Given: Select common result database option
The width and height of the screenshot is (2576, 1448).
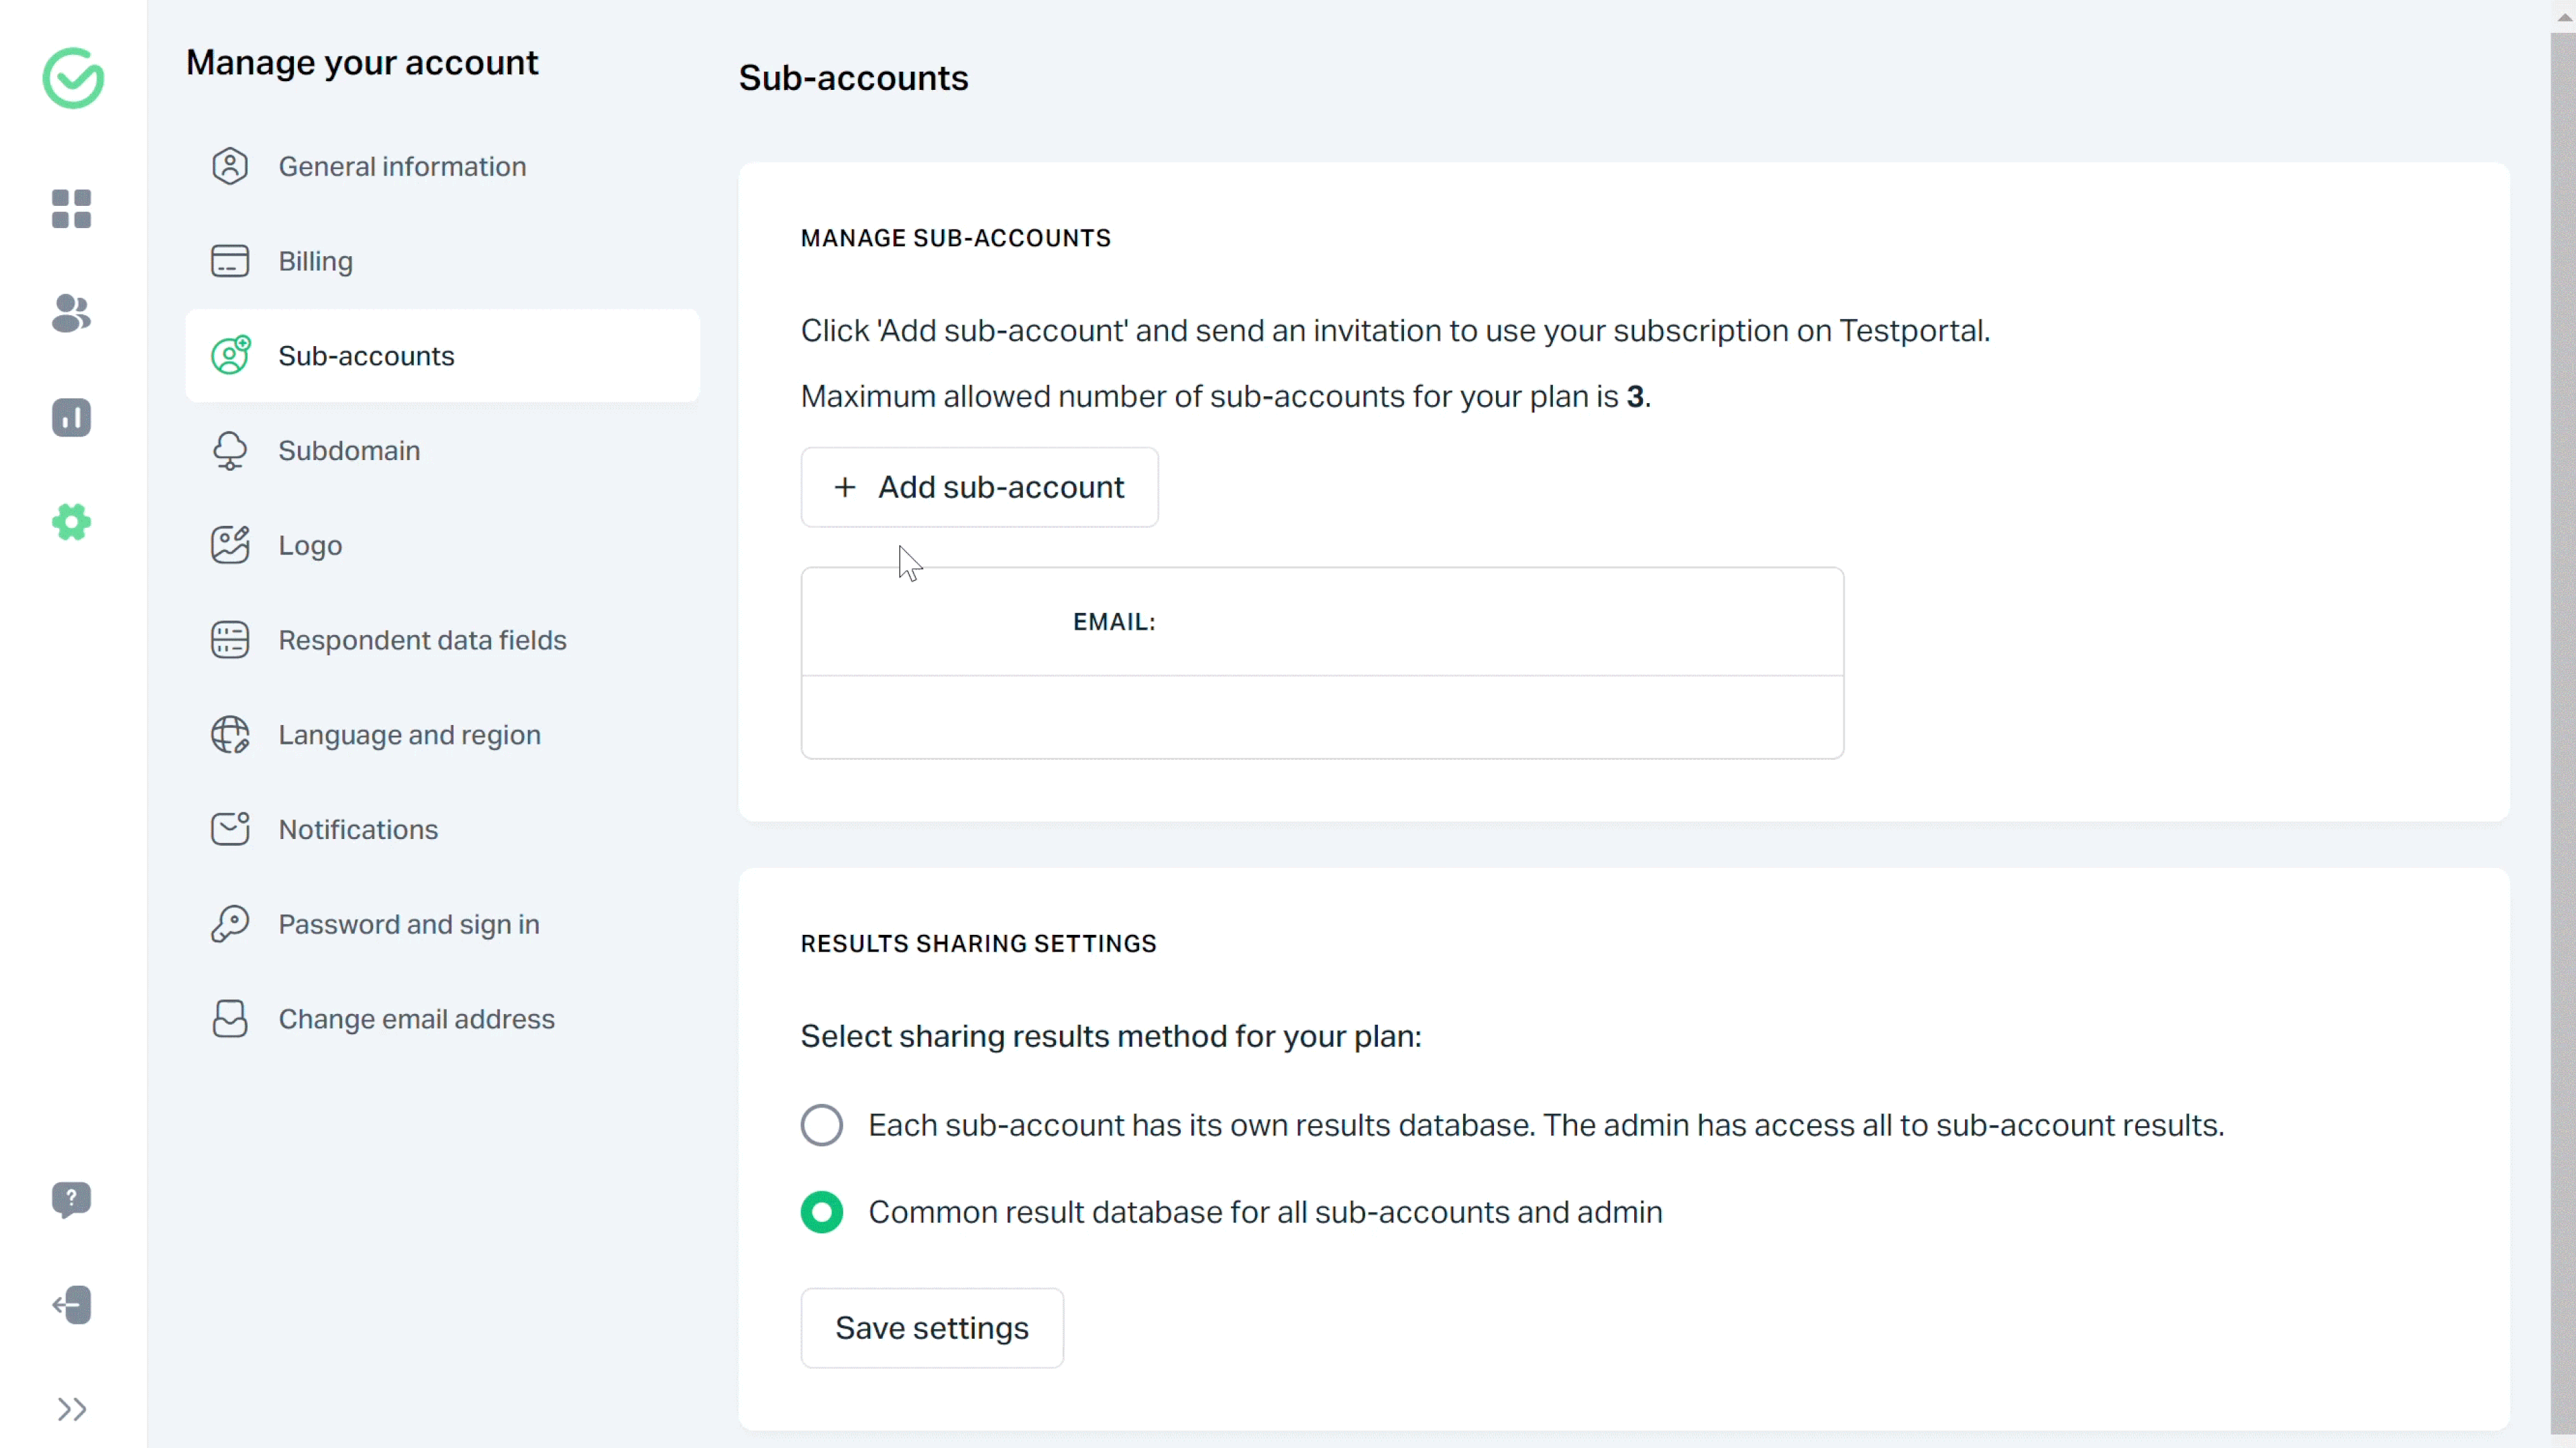Looking at the screenshot, I should (x=821, y=1212).
